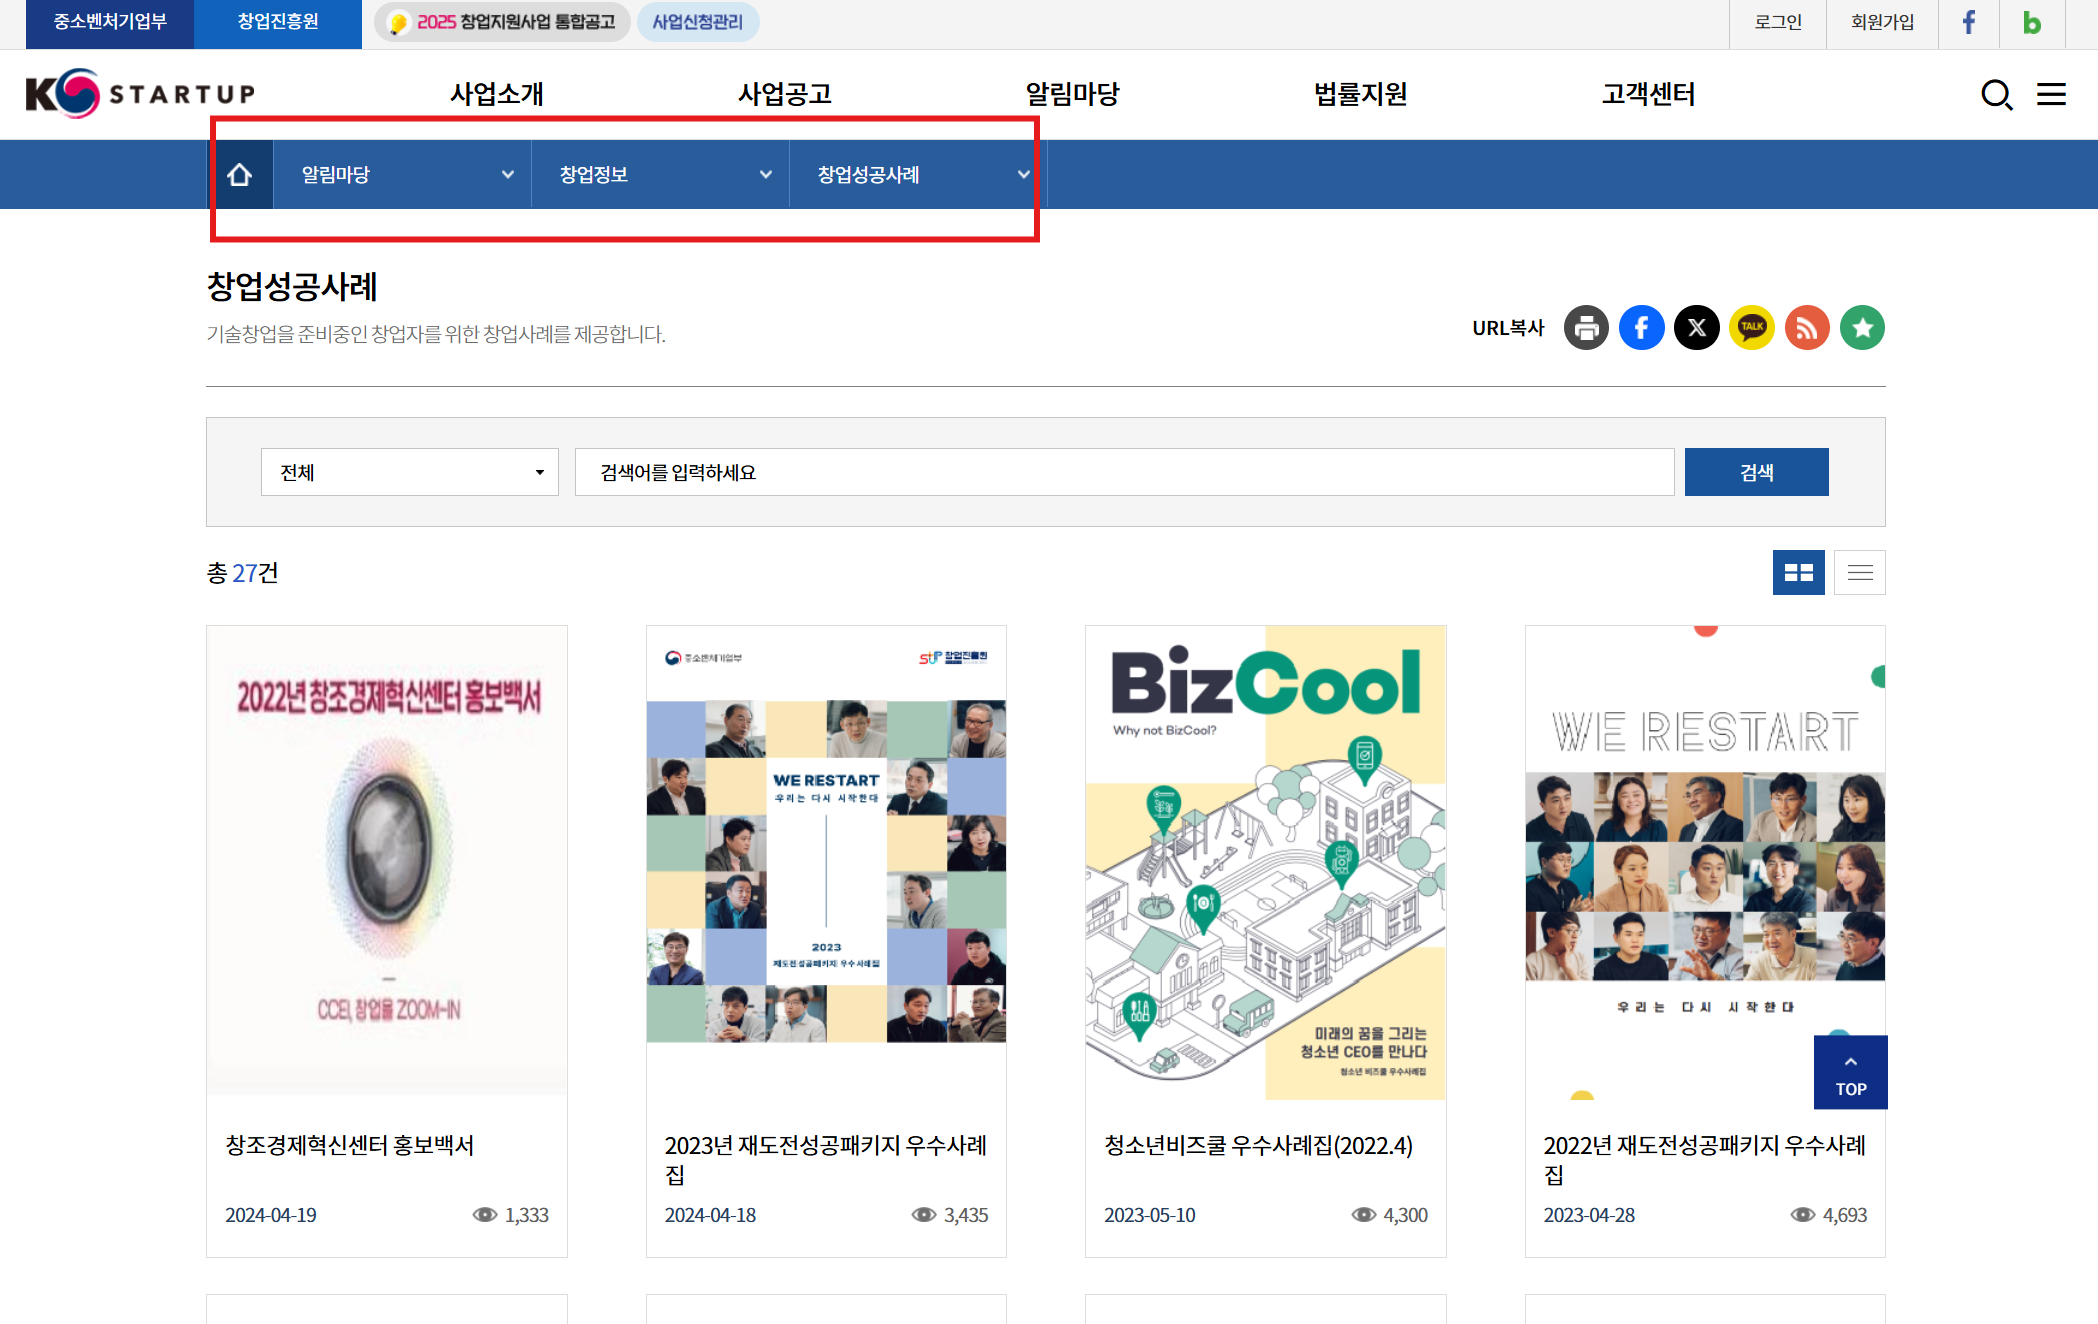Share via the black X (Twitter) icon
This screenshot has width=2098, height=1324.
click(1697, 328)
